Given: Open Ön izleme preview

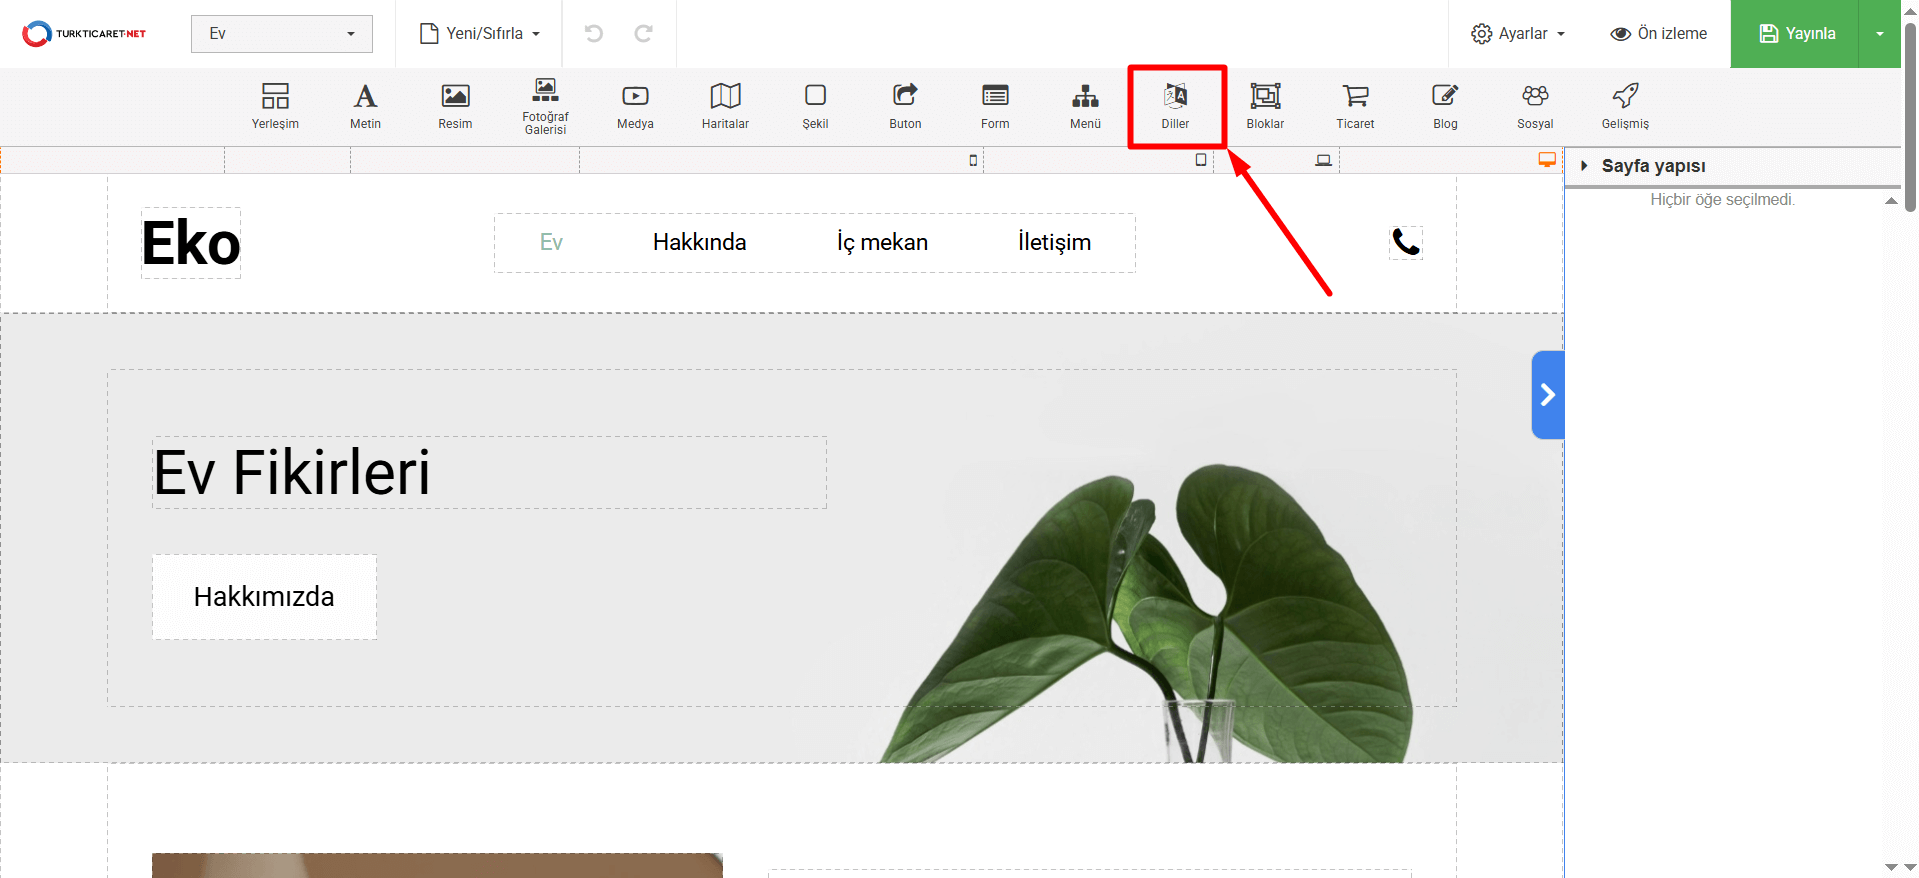Looking at the screenshot, I should pos(1658,33).
